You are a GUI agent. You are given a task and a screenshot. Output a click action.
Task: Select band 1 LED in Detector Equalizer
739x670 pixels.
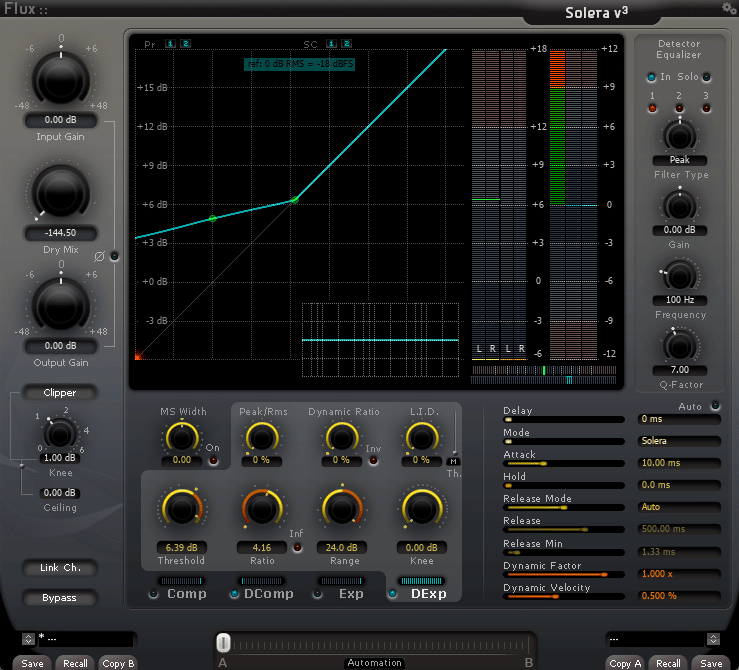[652, 107]
